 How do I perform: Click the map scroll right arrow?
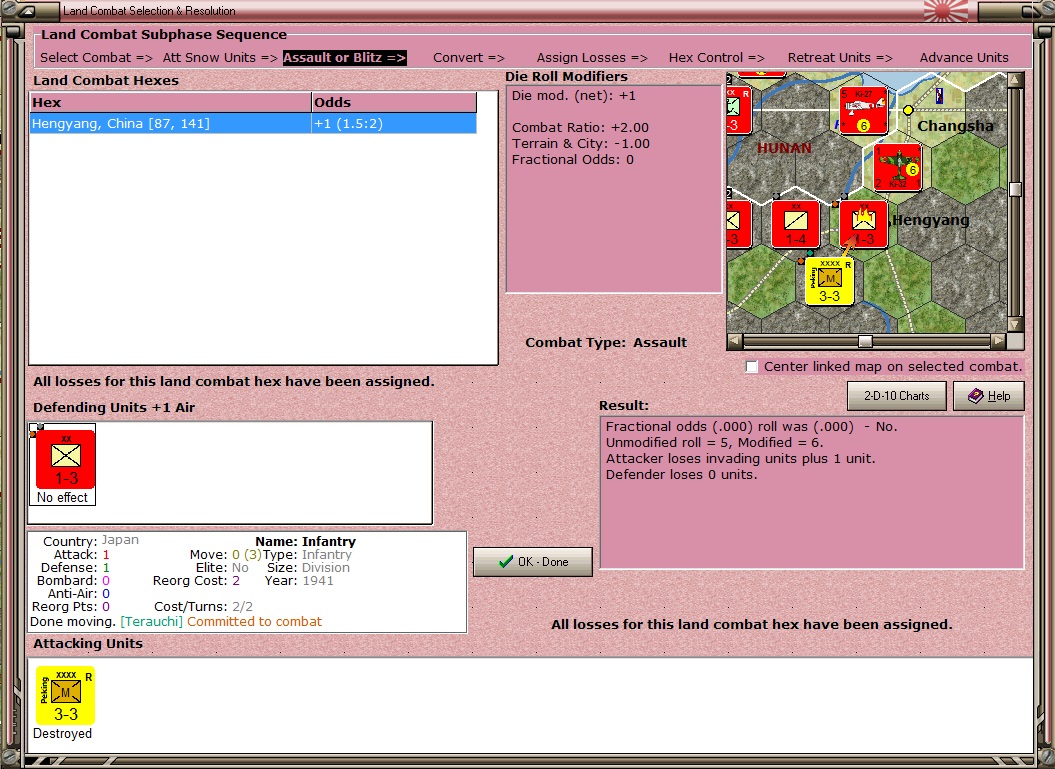(1000, 342)
